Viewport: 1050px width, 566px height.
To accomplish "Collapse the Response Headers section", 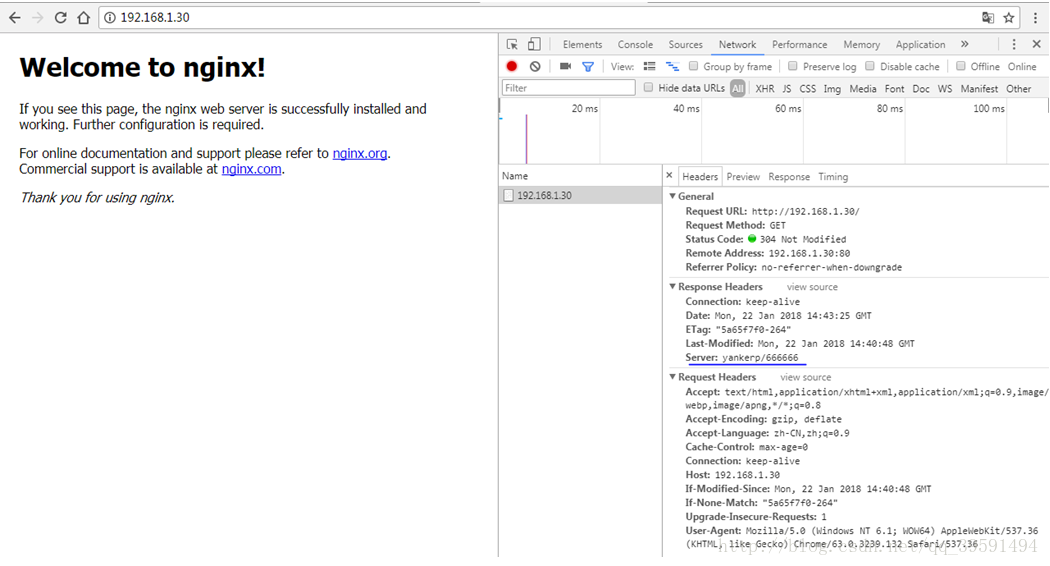I will (673, 287).
